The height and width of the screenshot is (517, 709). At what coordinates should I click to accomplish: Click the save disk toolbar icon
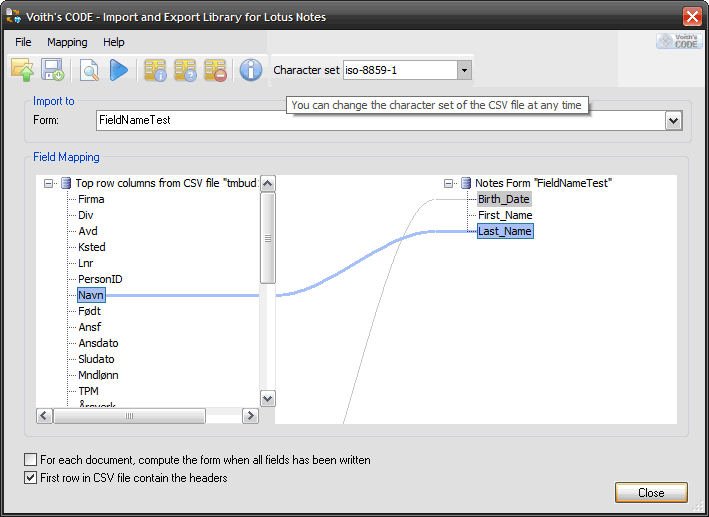click(x=52, y=70)
